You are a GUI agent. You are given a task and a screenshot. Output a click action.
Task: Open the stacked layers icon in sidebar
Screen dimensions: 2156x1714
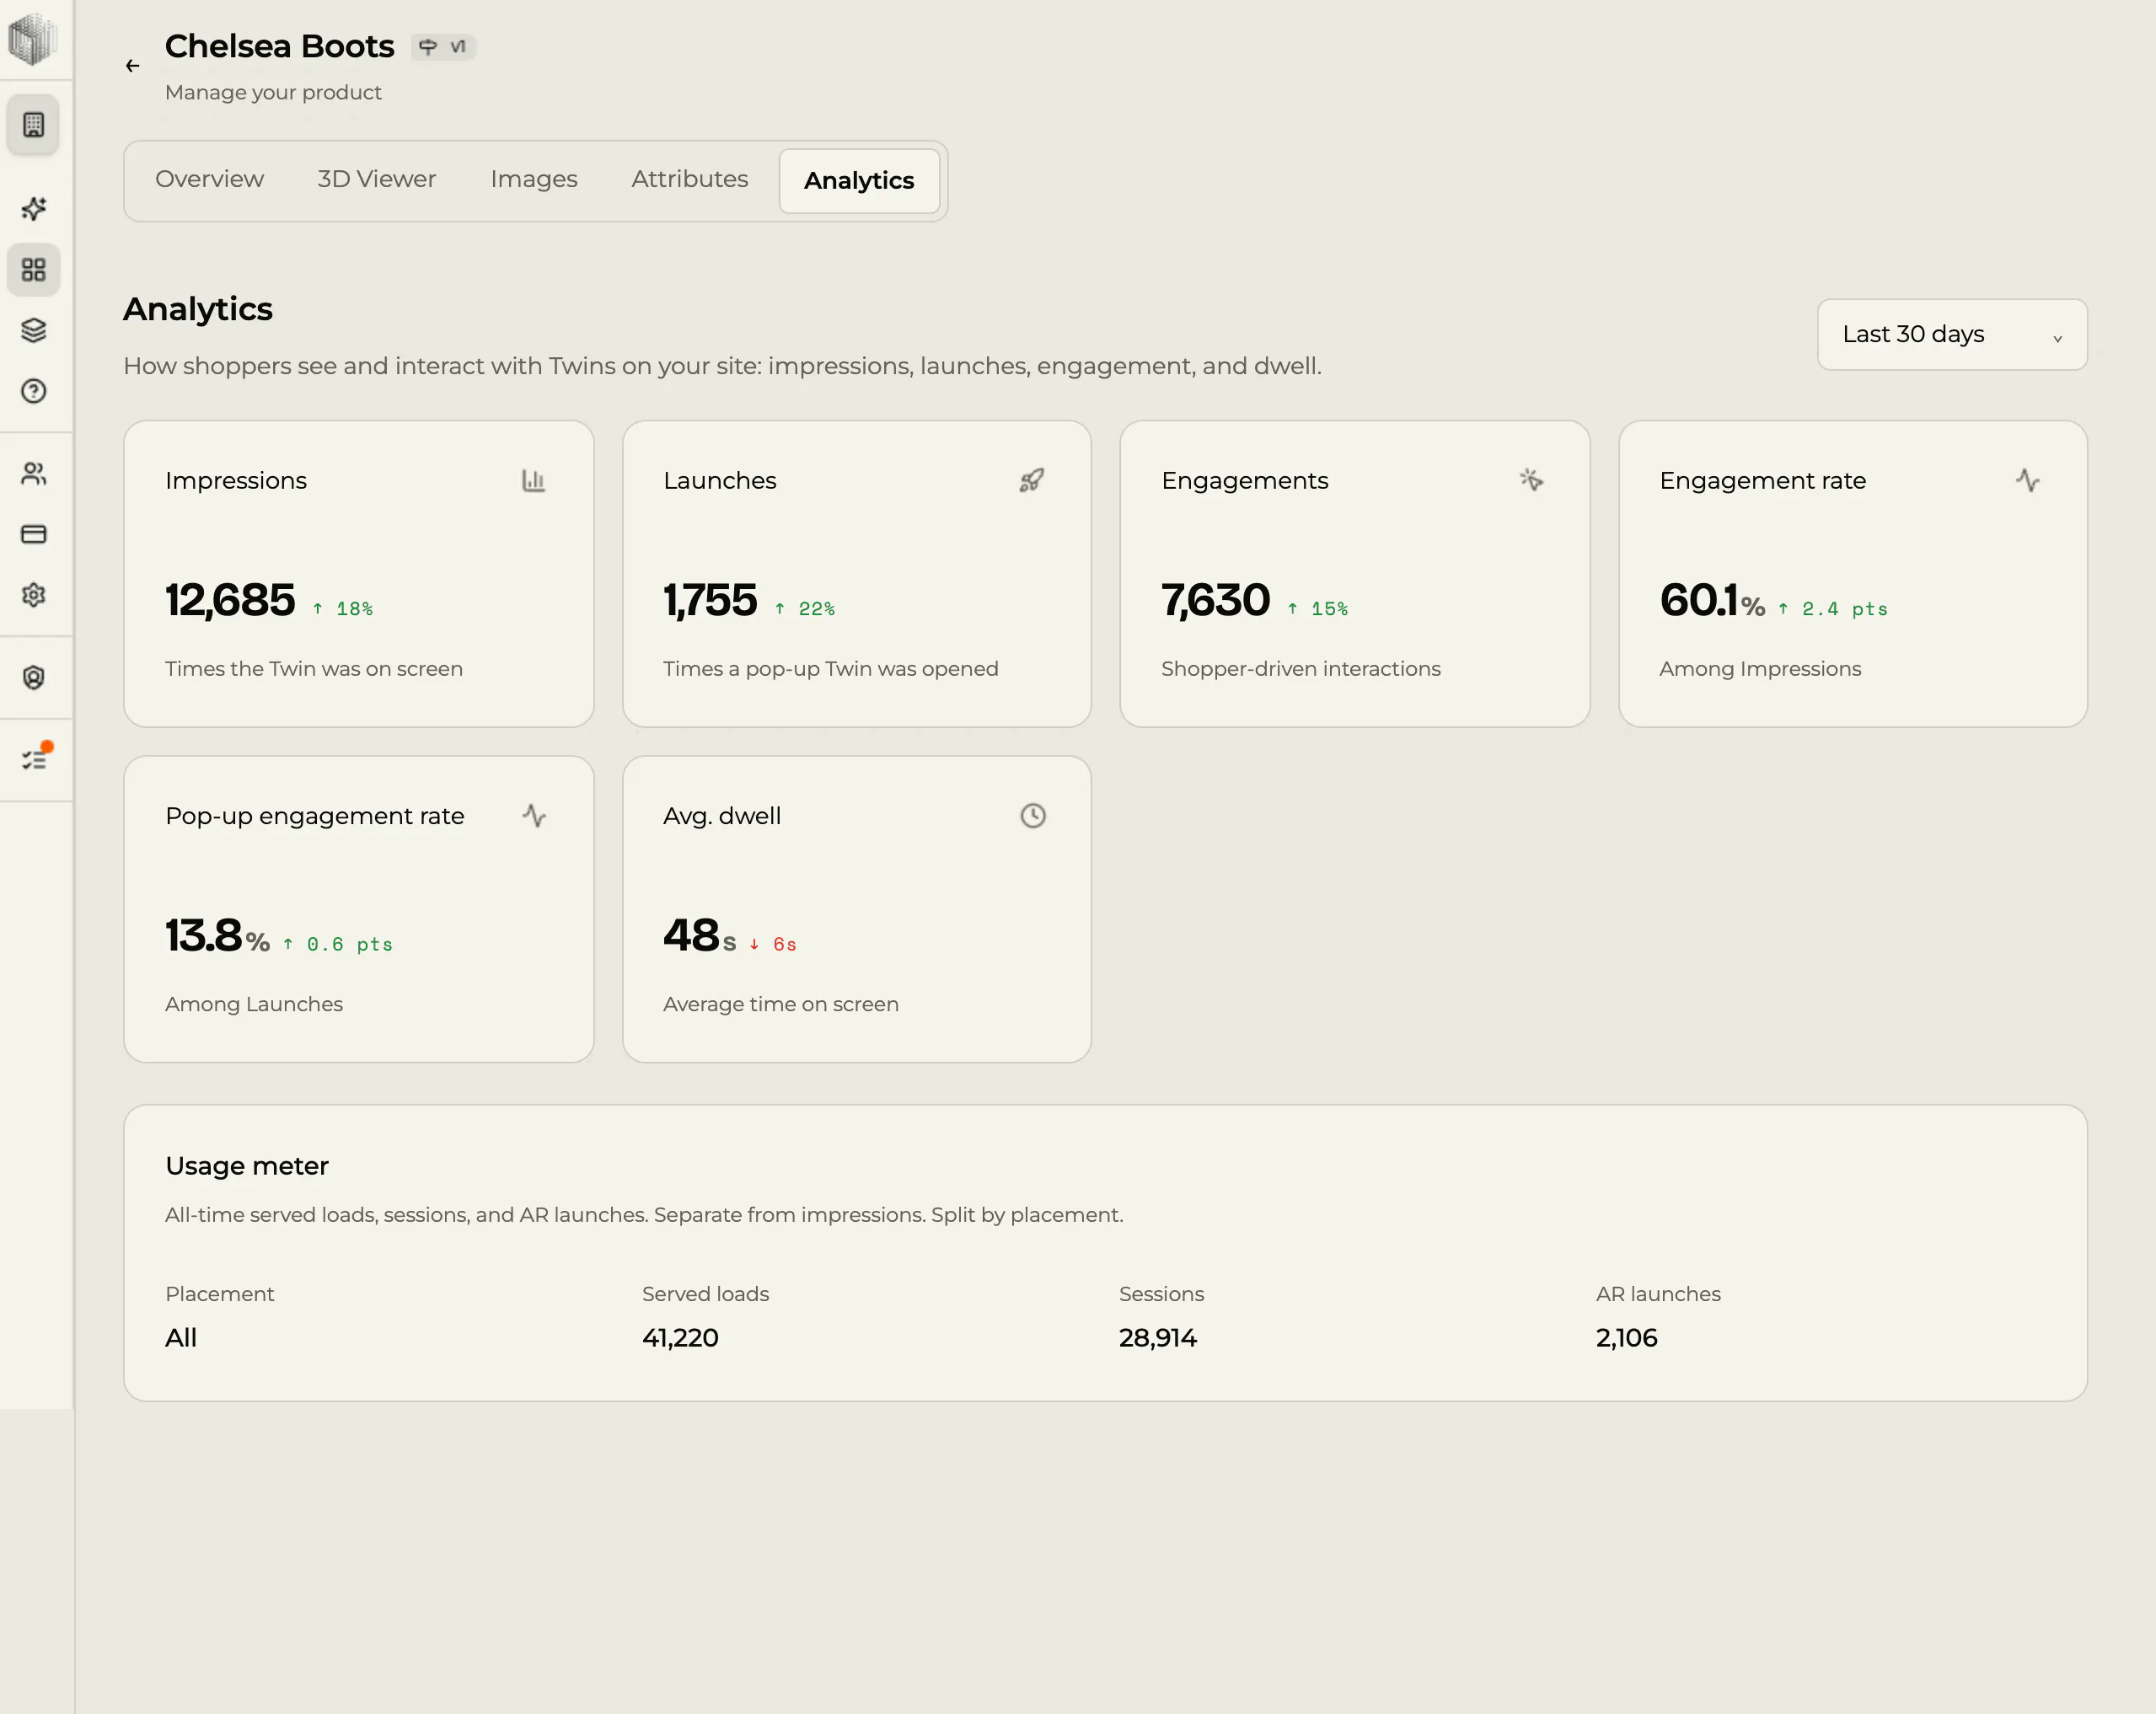tap(34, 331)
